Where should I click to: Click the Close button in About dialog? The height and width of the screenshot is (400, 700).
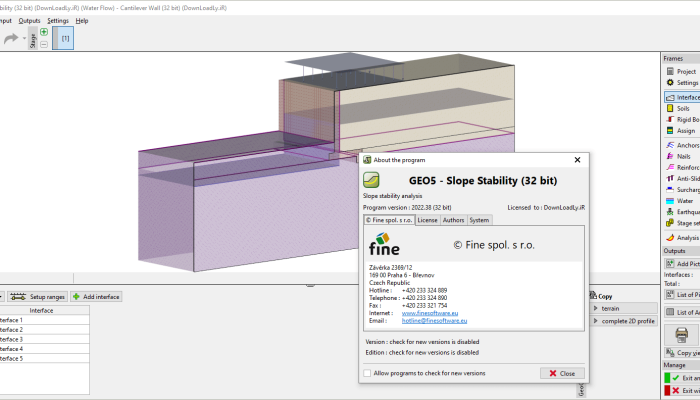(x=562, y=373)
